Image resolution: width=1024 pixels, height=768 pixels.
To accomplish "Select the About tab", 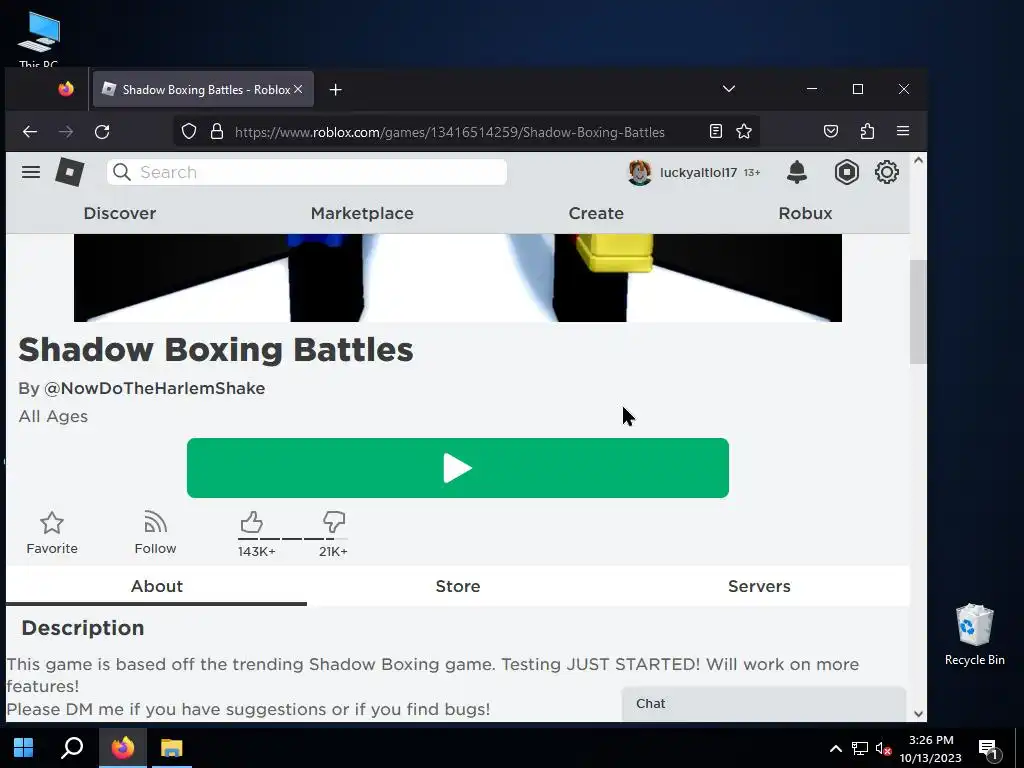I will coord(156,586).
